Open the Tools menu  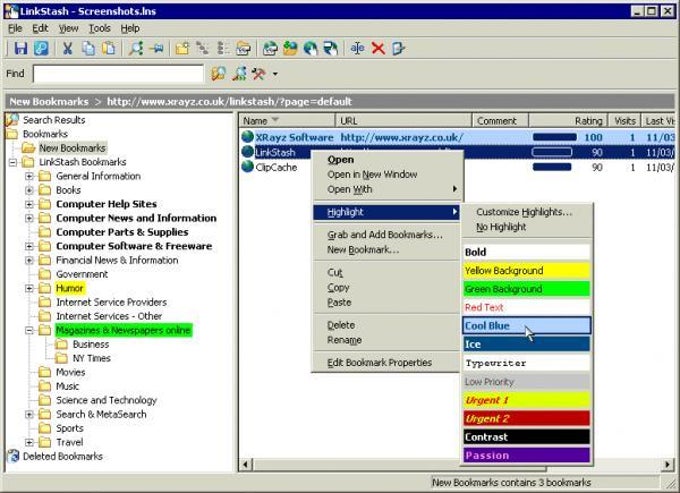click(x=100, y=28)
